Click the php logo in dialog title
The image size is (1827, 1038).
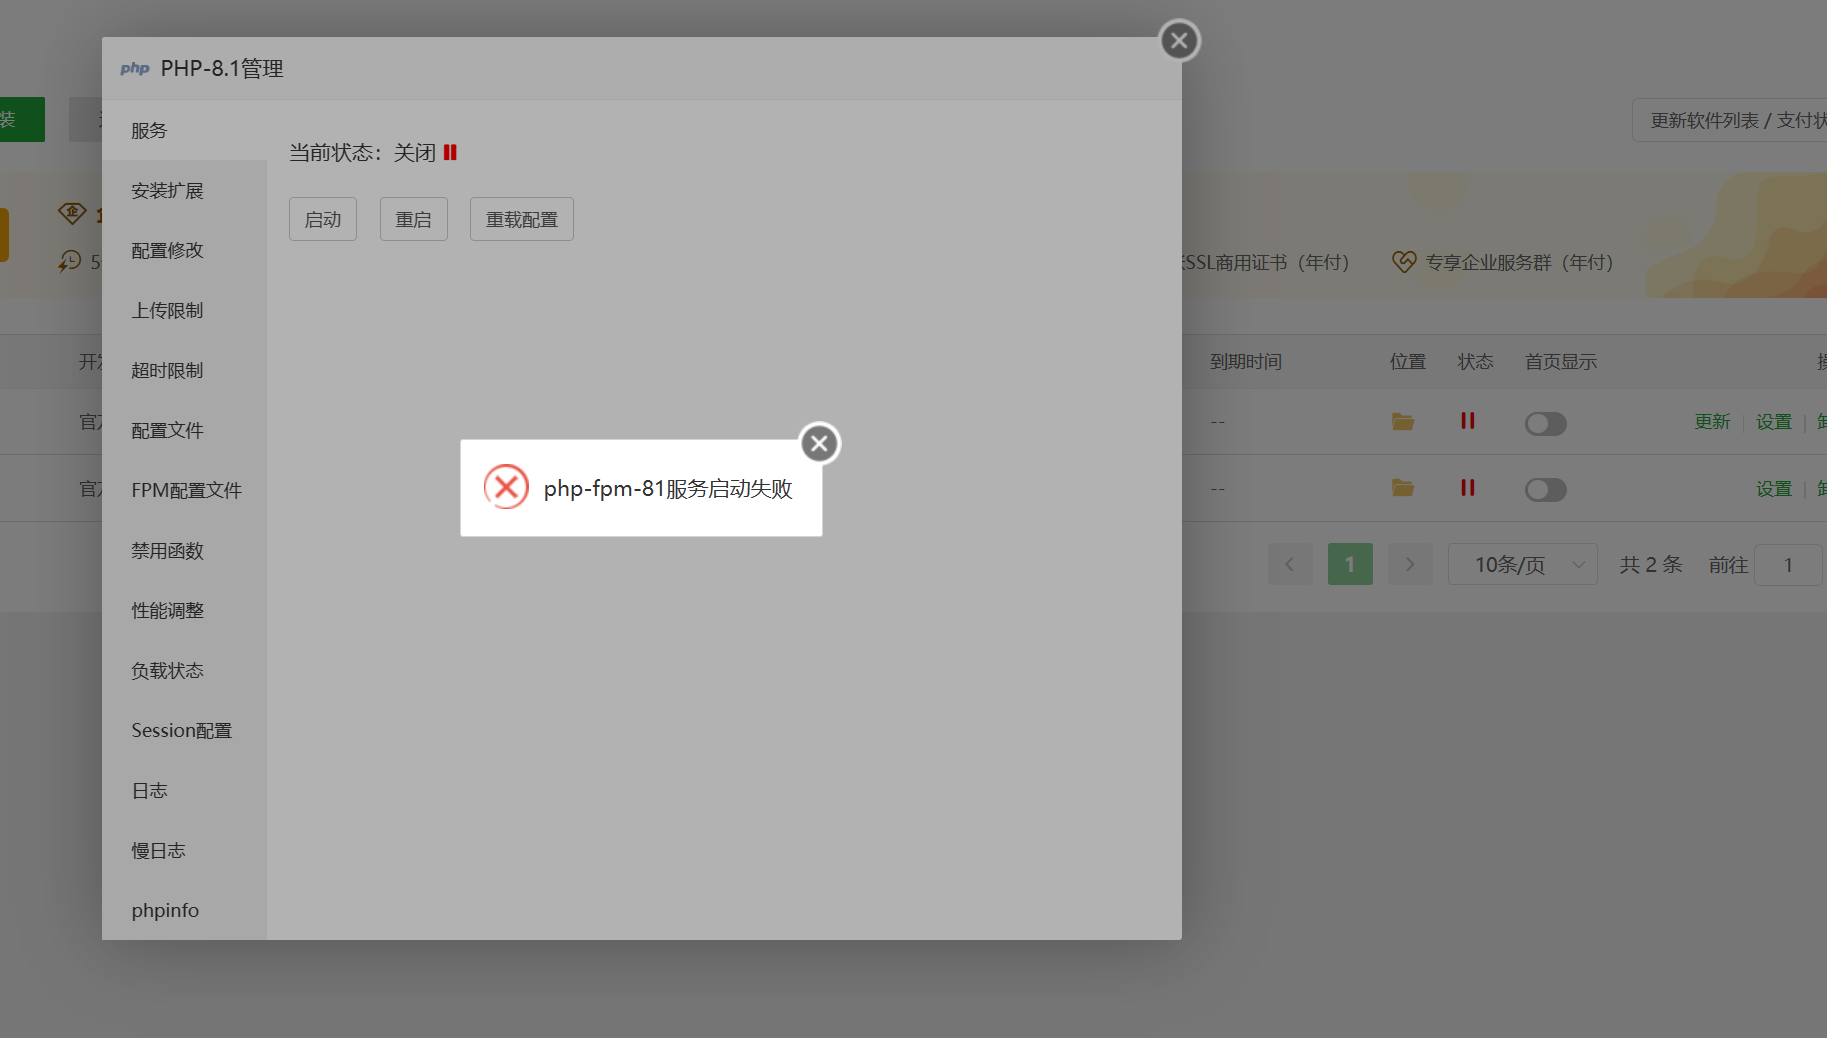(135, 68)
